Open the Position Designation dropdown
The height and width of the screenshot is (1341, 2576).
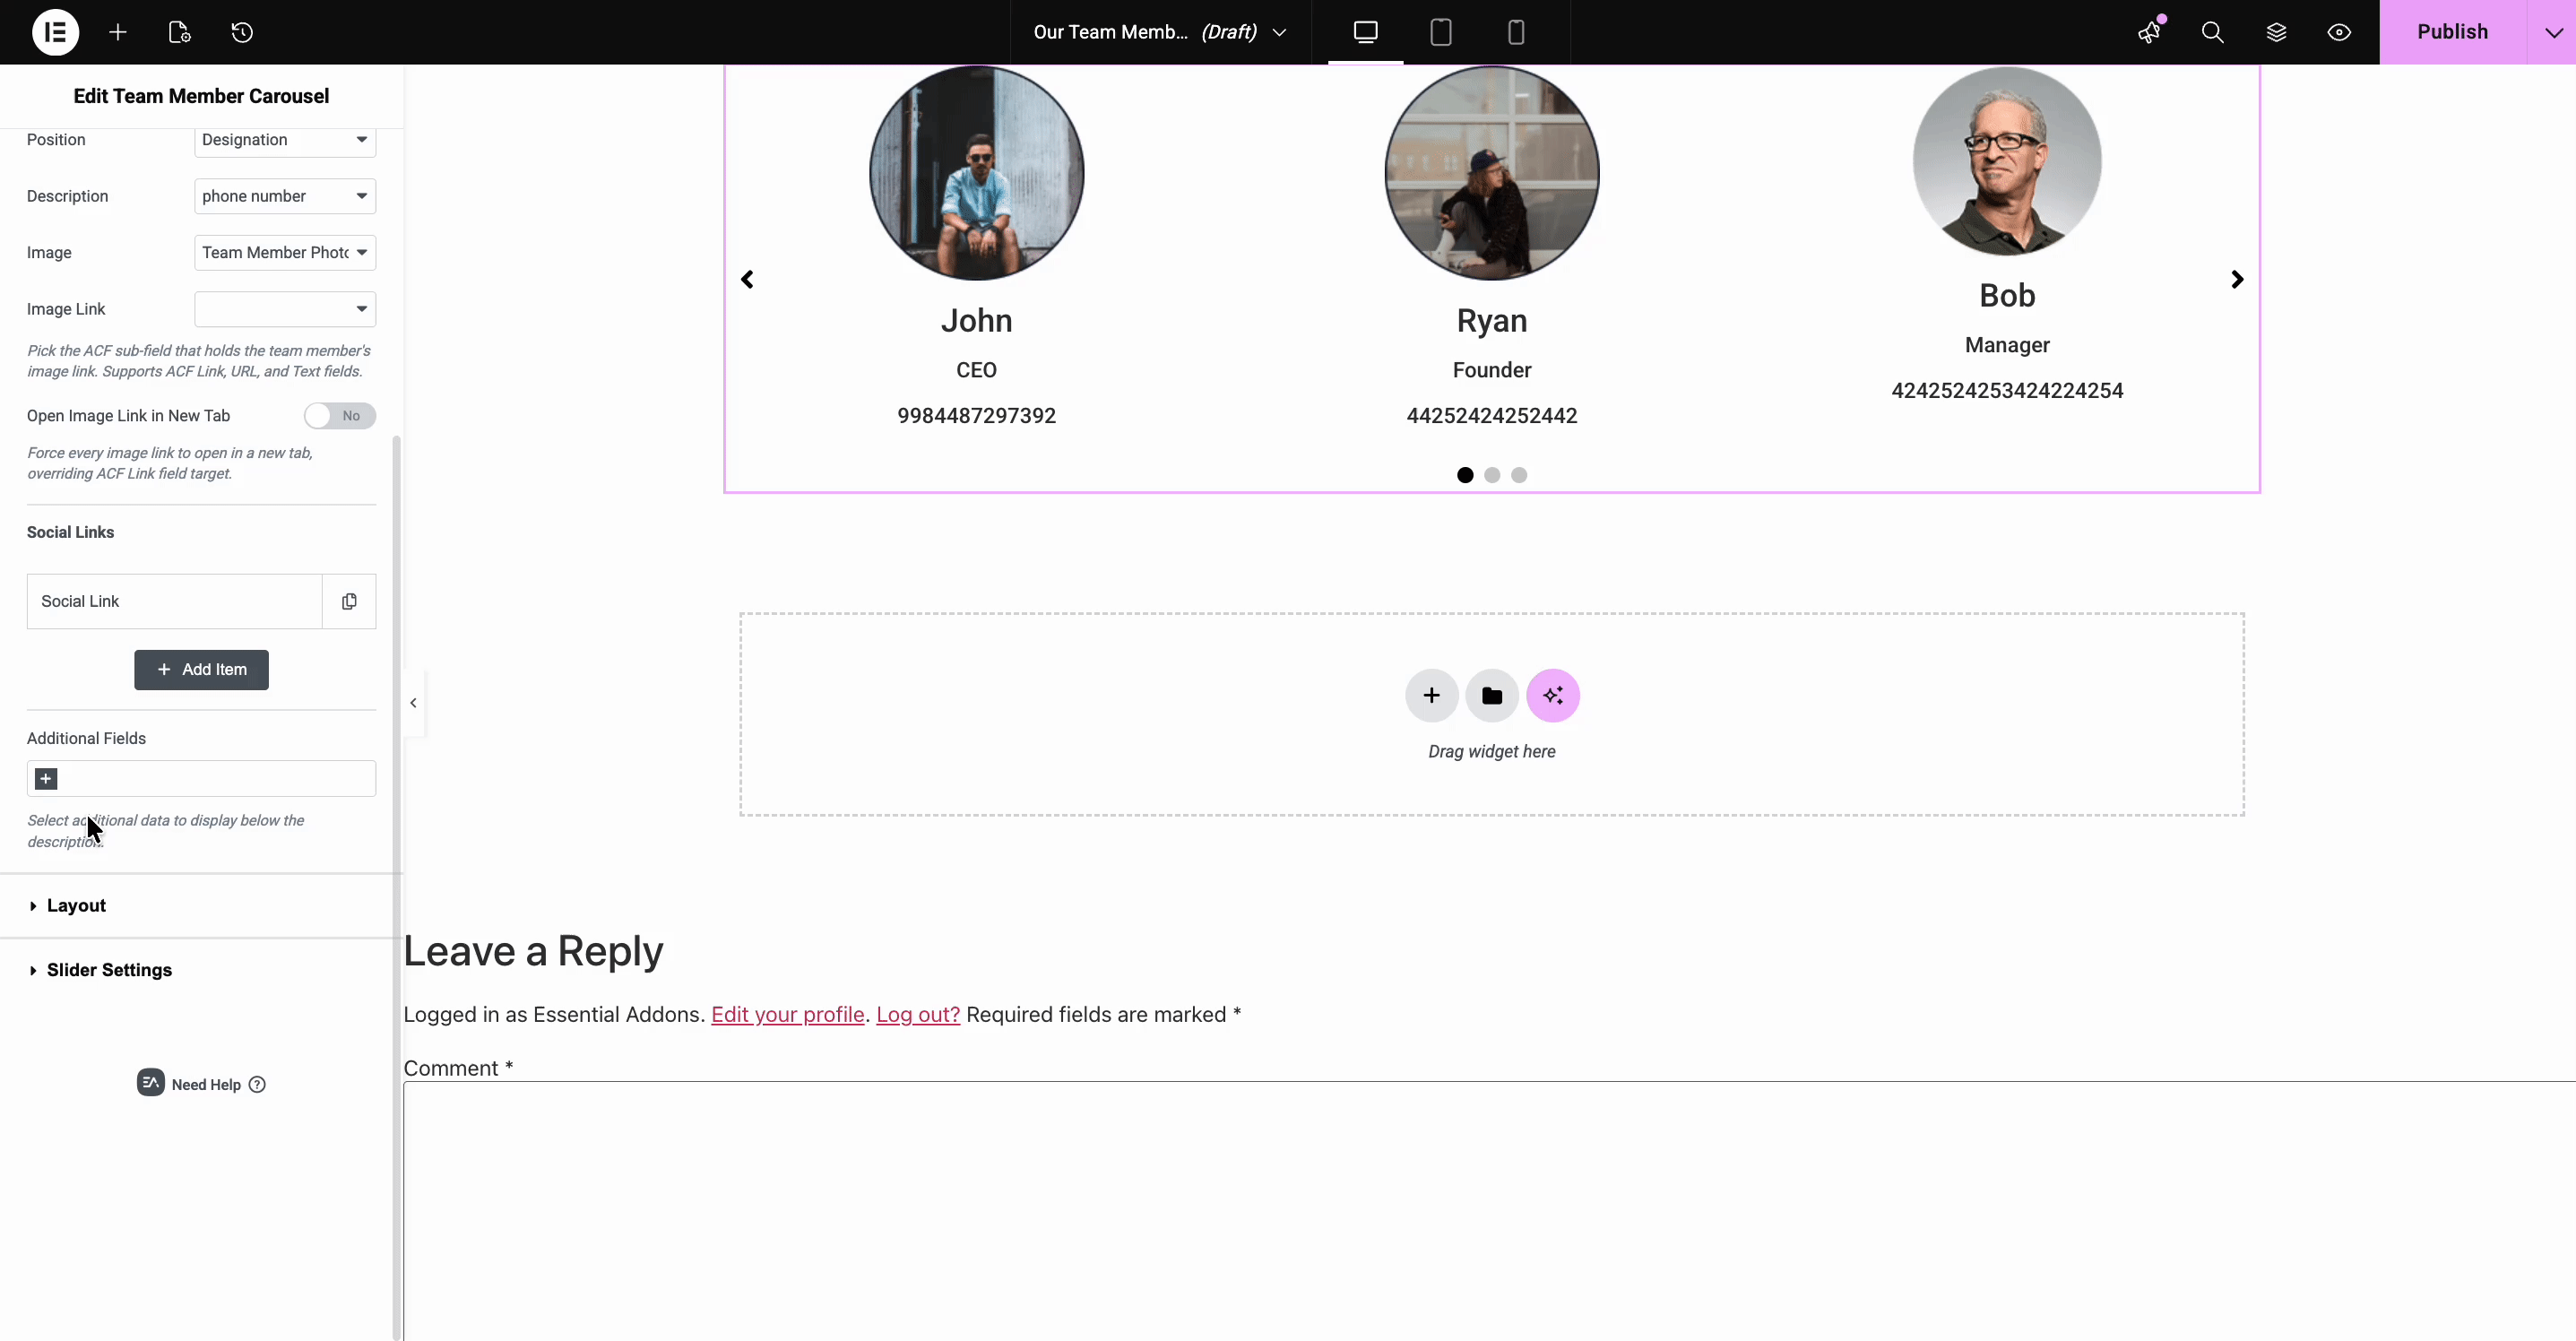tap(285, 139)
